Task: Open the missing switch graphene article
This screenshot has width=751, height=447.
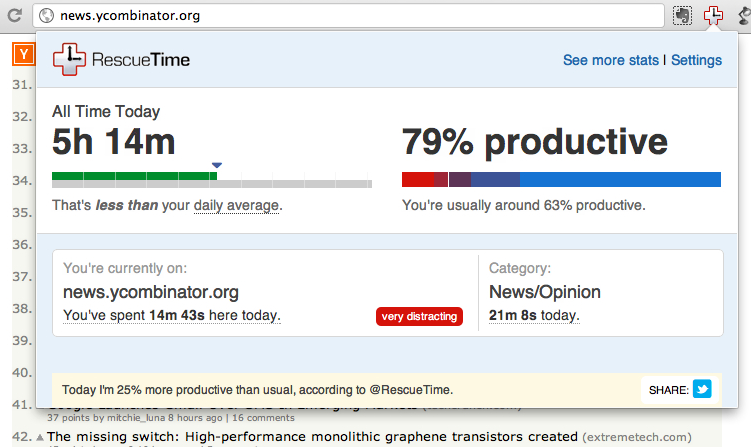Action: tap(312, 437)
